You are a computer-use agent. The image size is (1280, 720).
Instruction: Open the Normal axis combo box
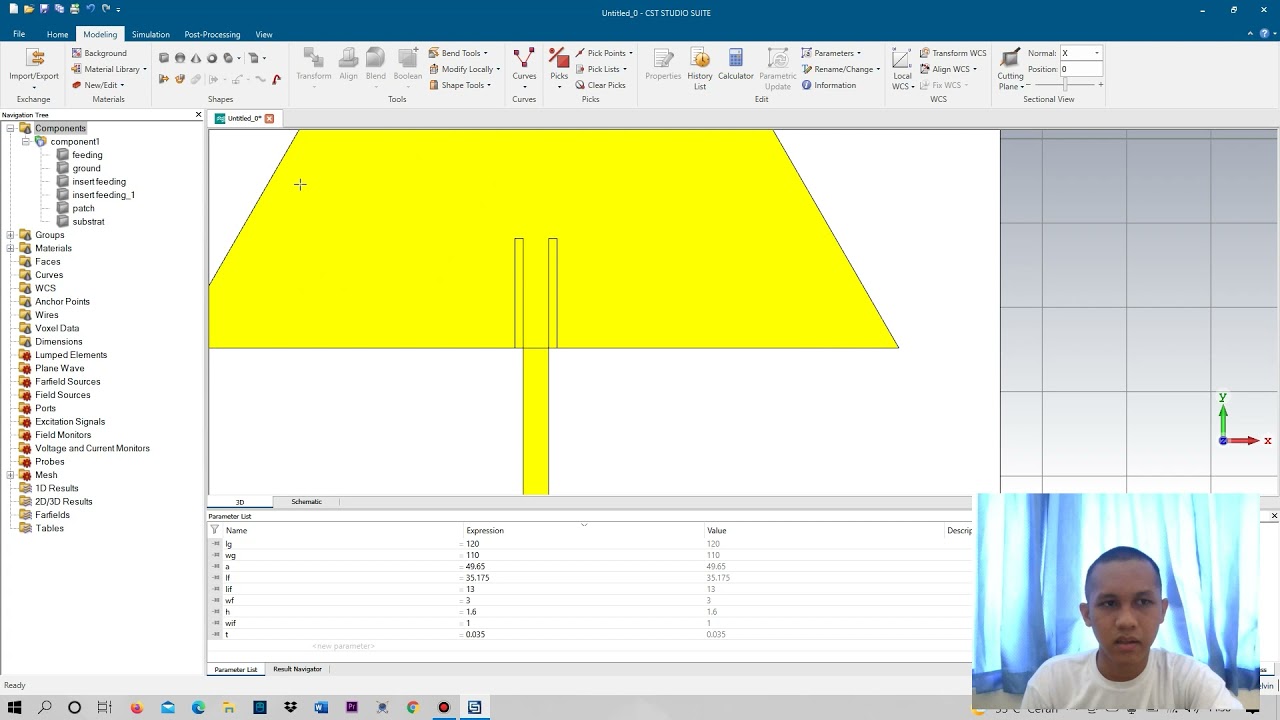click(x=1081, y=53)
